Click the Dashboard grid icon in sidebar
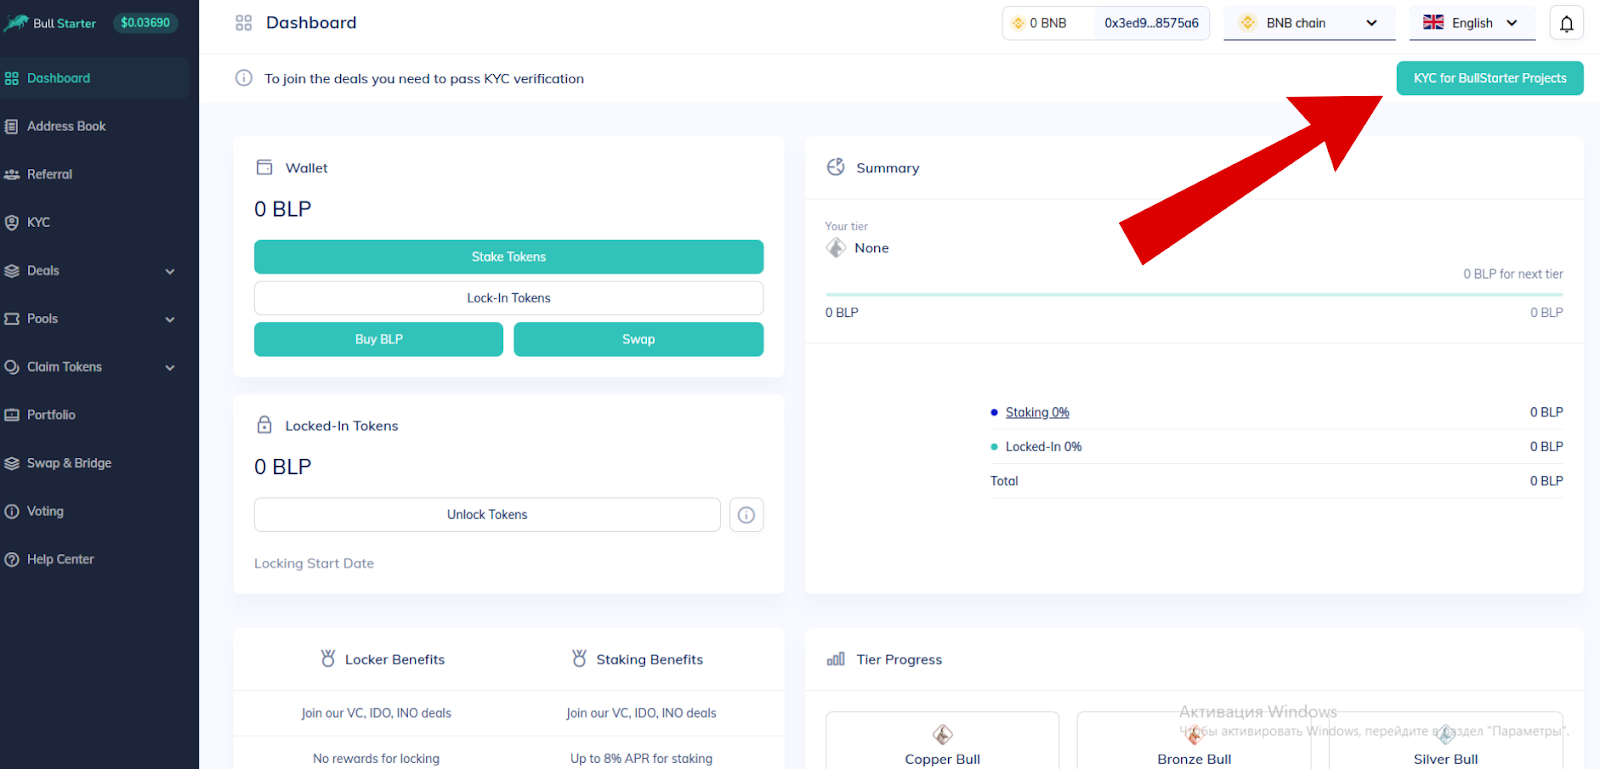This screenshot has height=769, width=1600. (x=12, y=78)
